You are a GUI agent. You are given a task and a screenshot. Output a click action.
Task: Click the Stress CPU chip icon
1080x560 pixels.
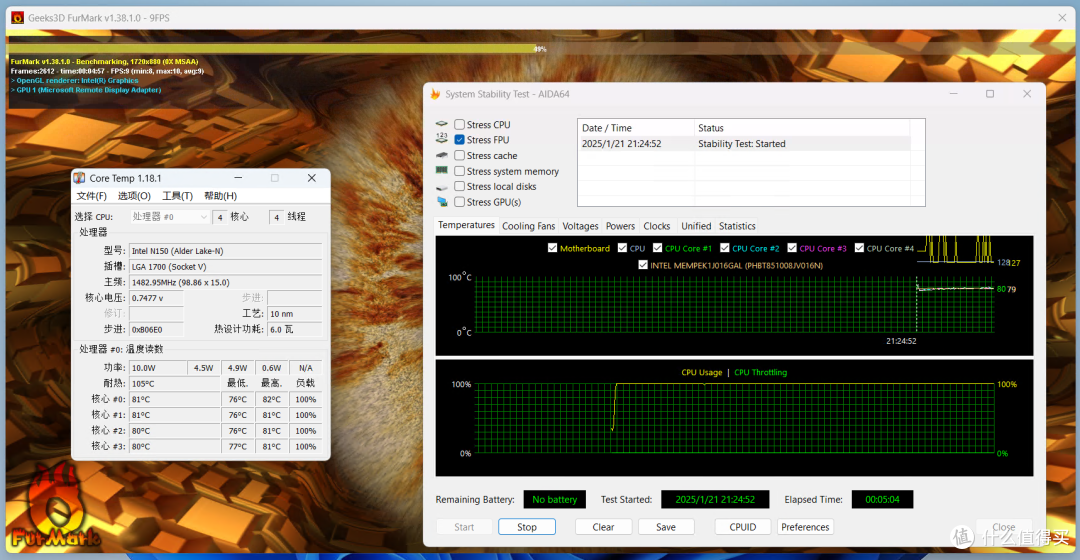pyautogui.click(x=442, y=124)
